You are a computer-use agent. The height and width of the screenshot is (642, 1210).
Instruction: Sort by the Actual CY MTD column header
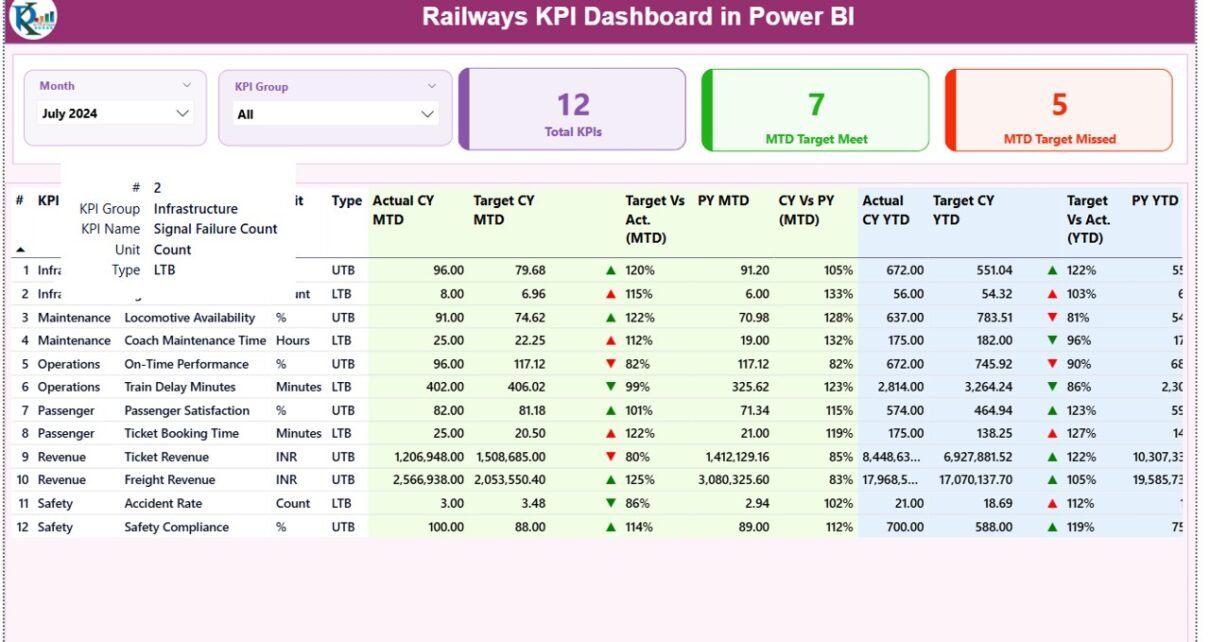pyautogui.click(x=403, y=210)
